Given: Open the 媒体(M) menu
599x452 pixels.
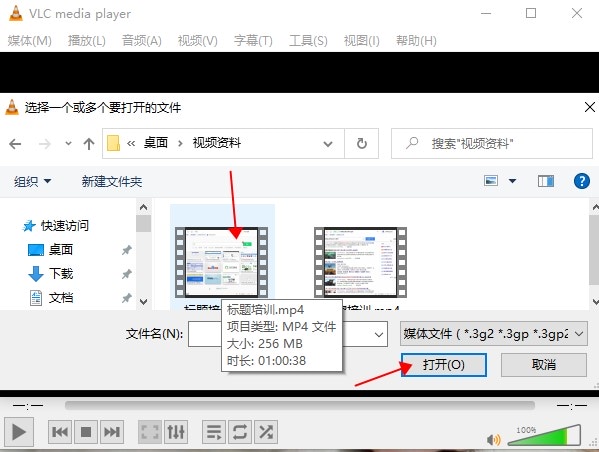Looking at the screenshot, I should coord(29,41).
